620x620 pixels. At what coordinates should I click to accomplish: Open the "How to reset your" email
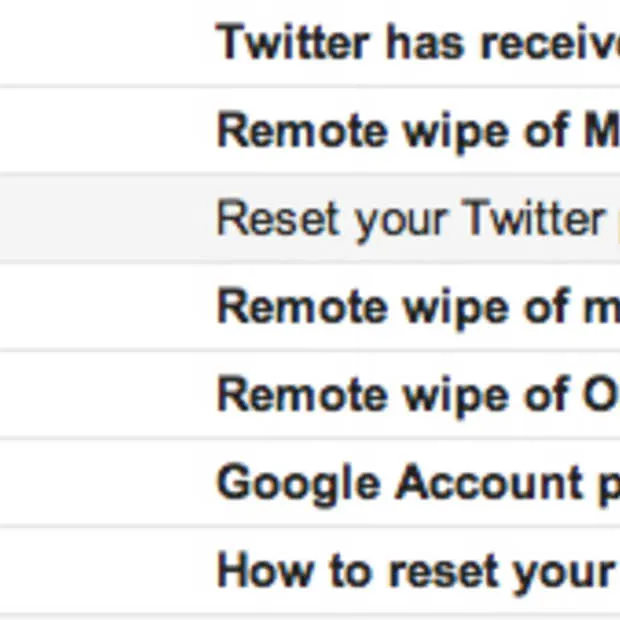point(417,571)
